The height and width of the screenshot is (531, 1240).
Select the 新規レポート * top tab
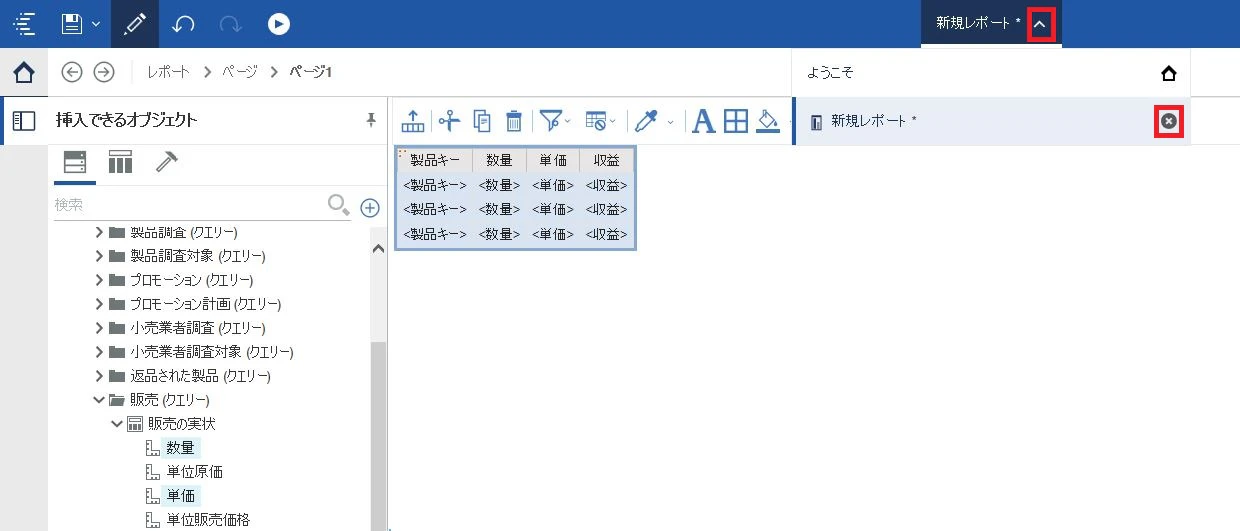pyautogui.click(x=978, y=23)
